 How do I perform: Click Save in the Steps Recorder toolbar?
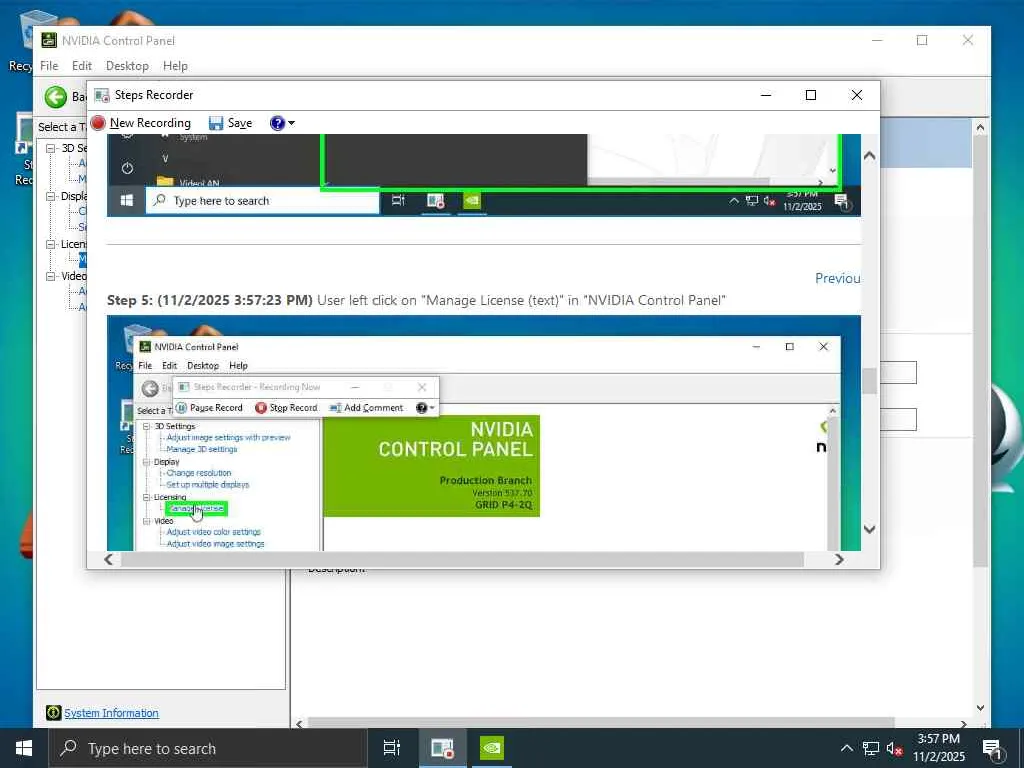click(x=231, y=123)
